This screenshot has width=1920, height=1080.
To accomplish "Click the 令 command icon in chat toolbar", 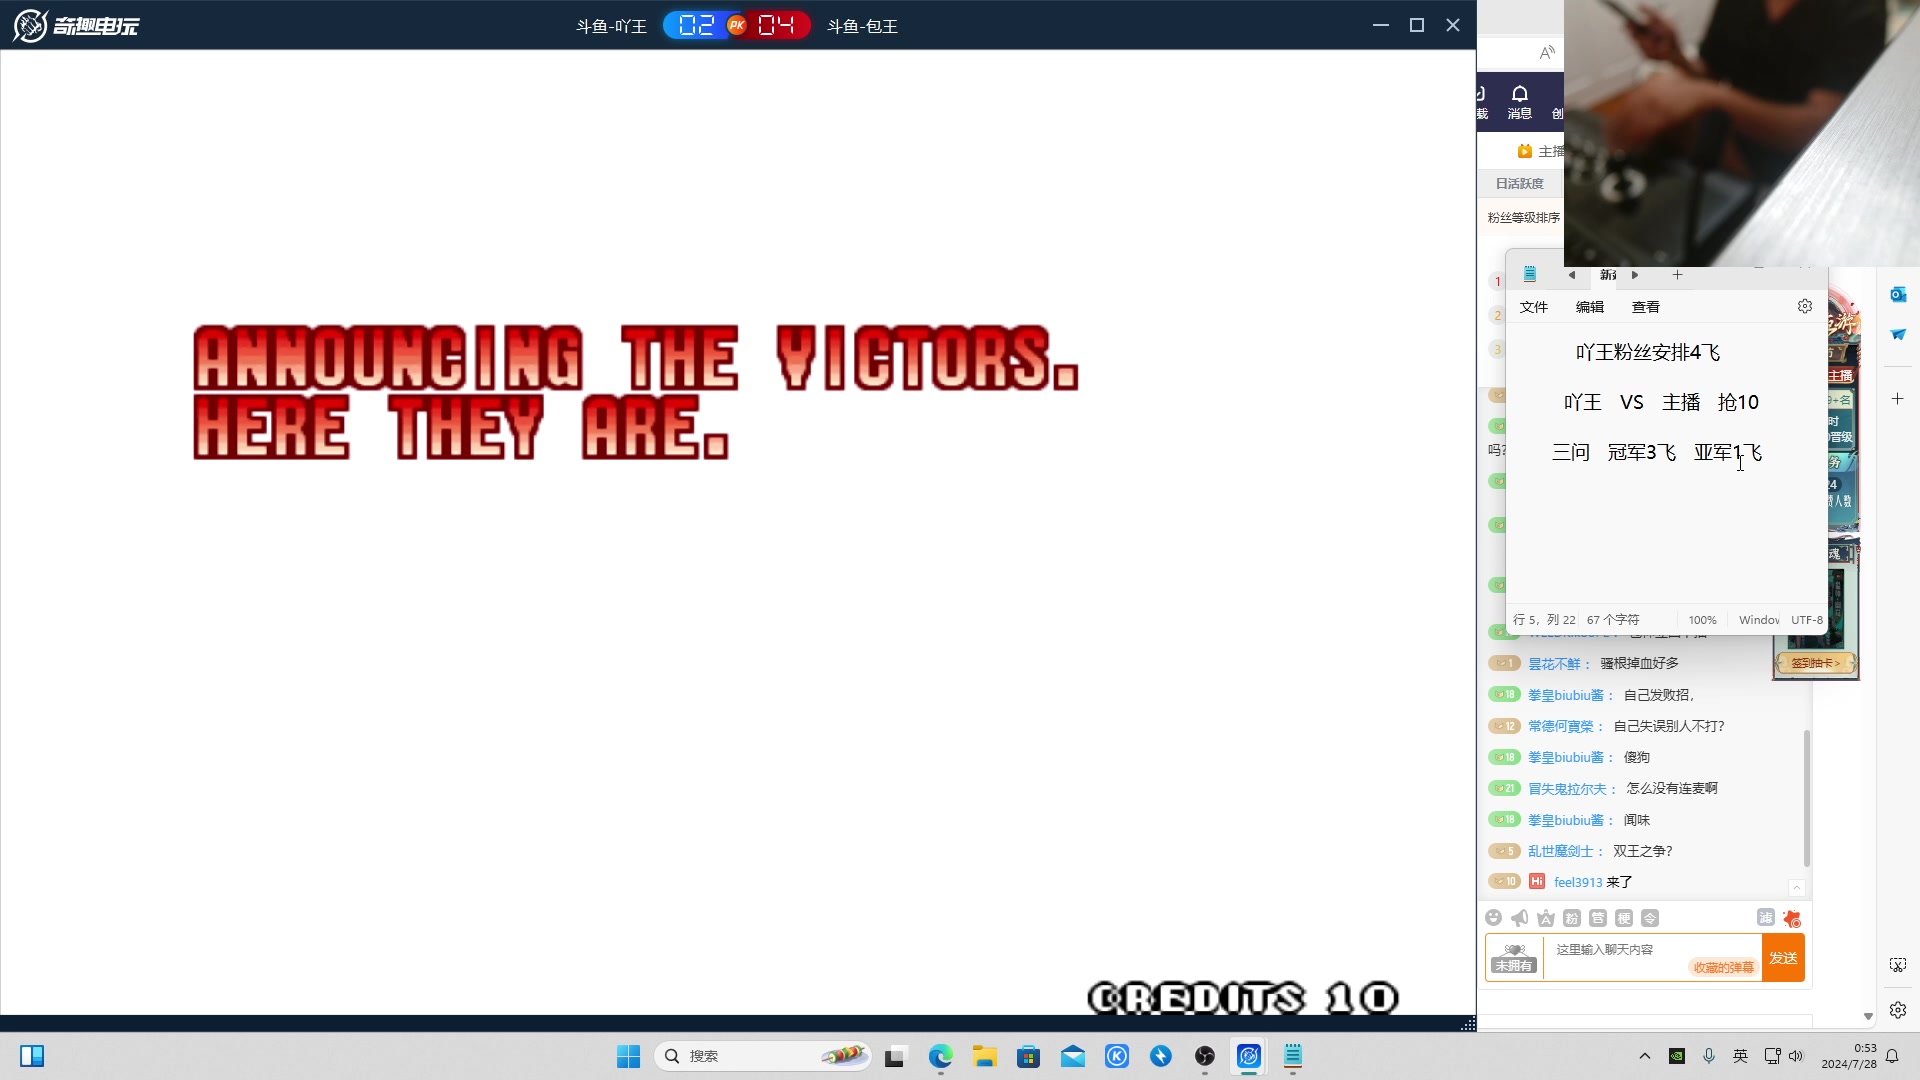I will point(1650,918).
